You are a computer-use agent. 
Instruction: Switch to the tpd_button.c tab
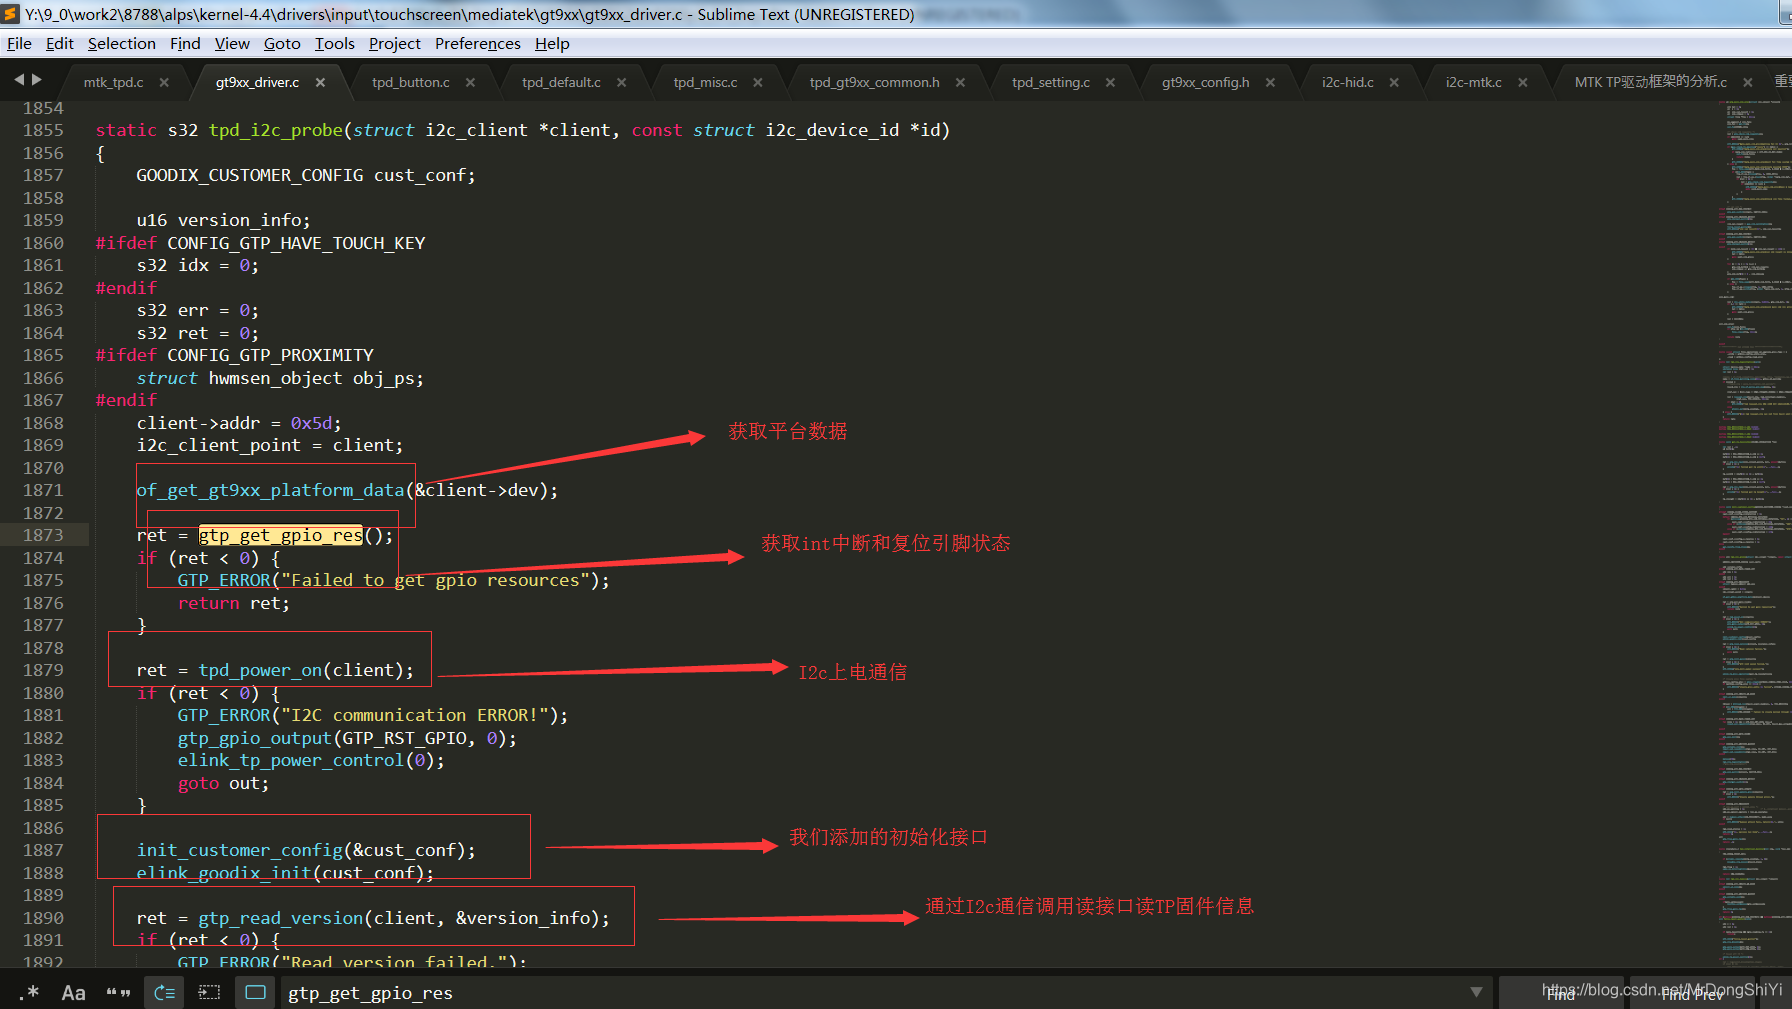tap(410, 82)
